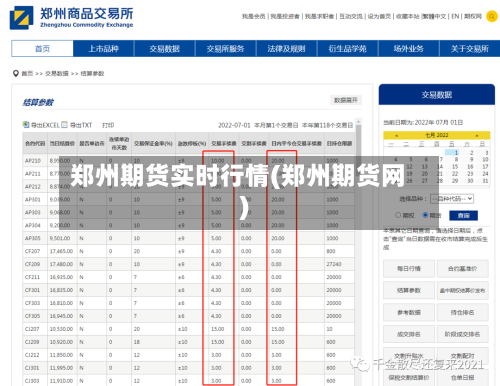The width and height of the screenshot is (500, 386).
Task: Open the 法律及规则 nav menu
Action: pos(286,49)
